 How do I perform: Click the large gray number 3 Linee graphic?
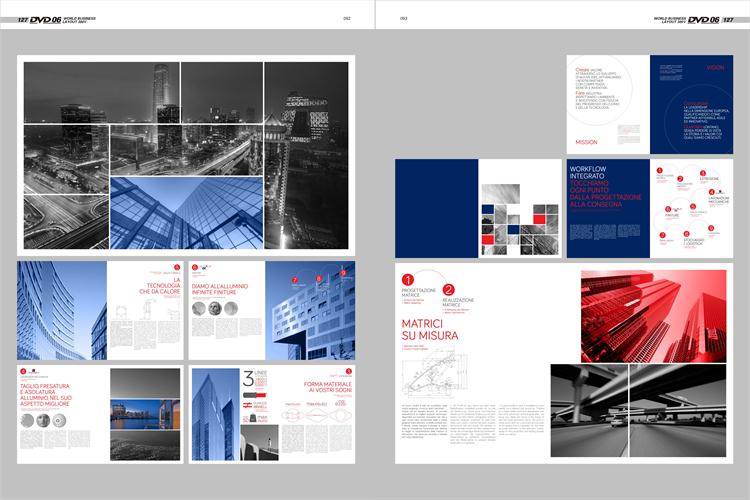pos(247,379)
